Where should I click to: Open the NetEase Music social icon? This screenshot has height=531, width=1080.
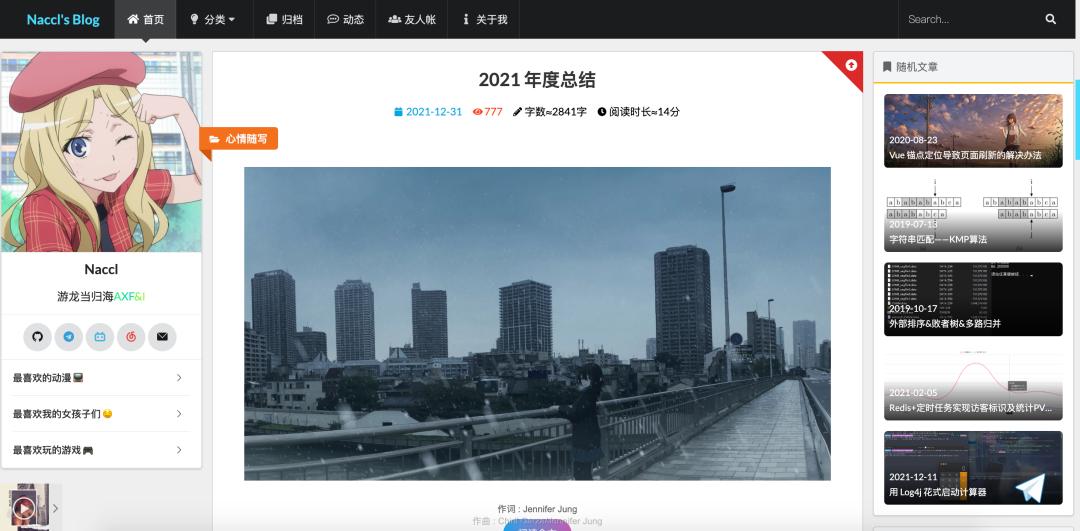pyautogui.click(x=131, y=337)
